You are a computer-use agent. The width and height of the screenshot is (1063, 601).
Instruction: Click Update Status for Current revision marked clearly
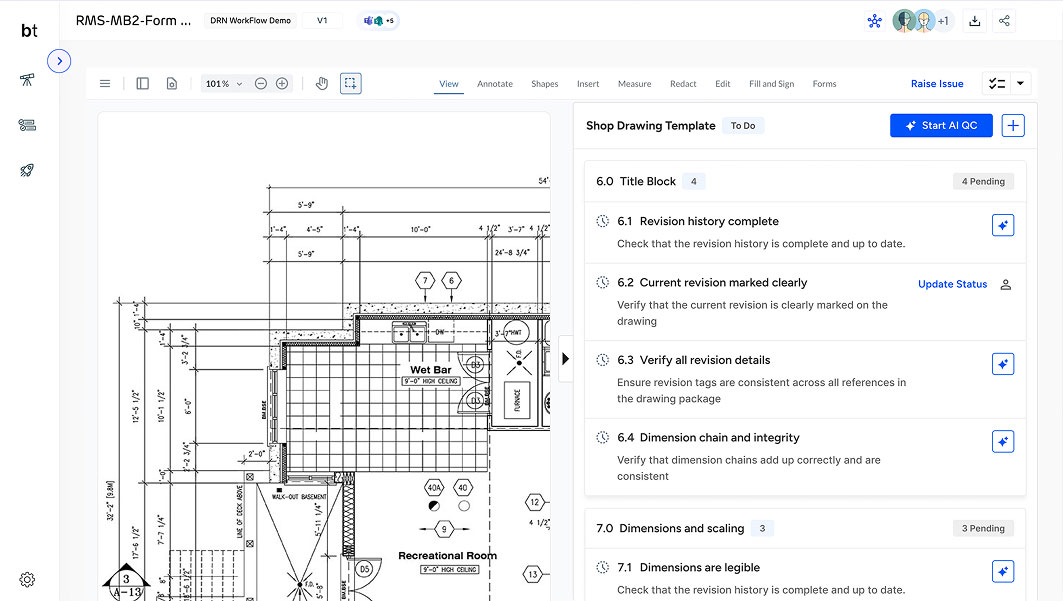coord(952,284)
